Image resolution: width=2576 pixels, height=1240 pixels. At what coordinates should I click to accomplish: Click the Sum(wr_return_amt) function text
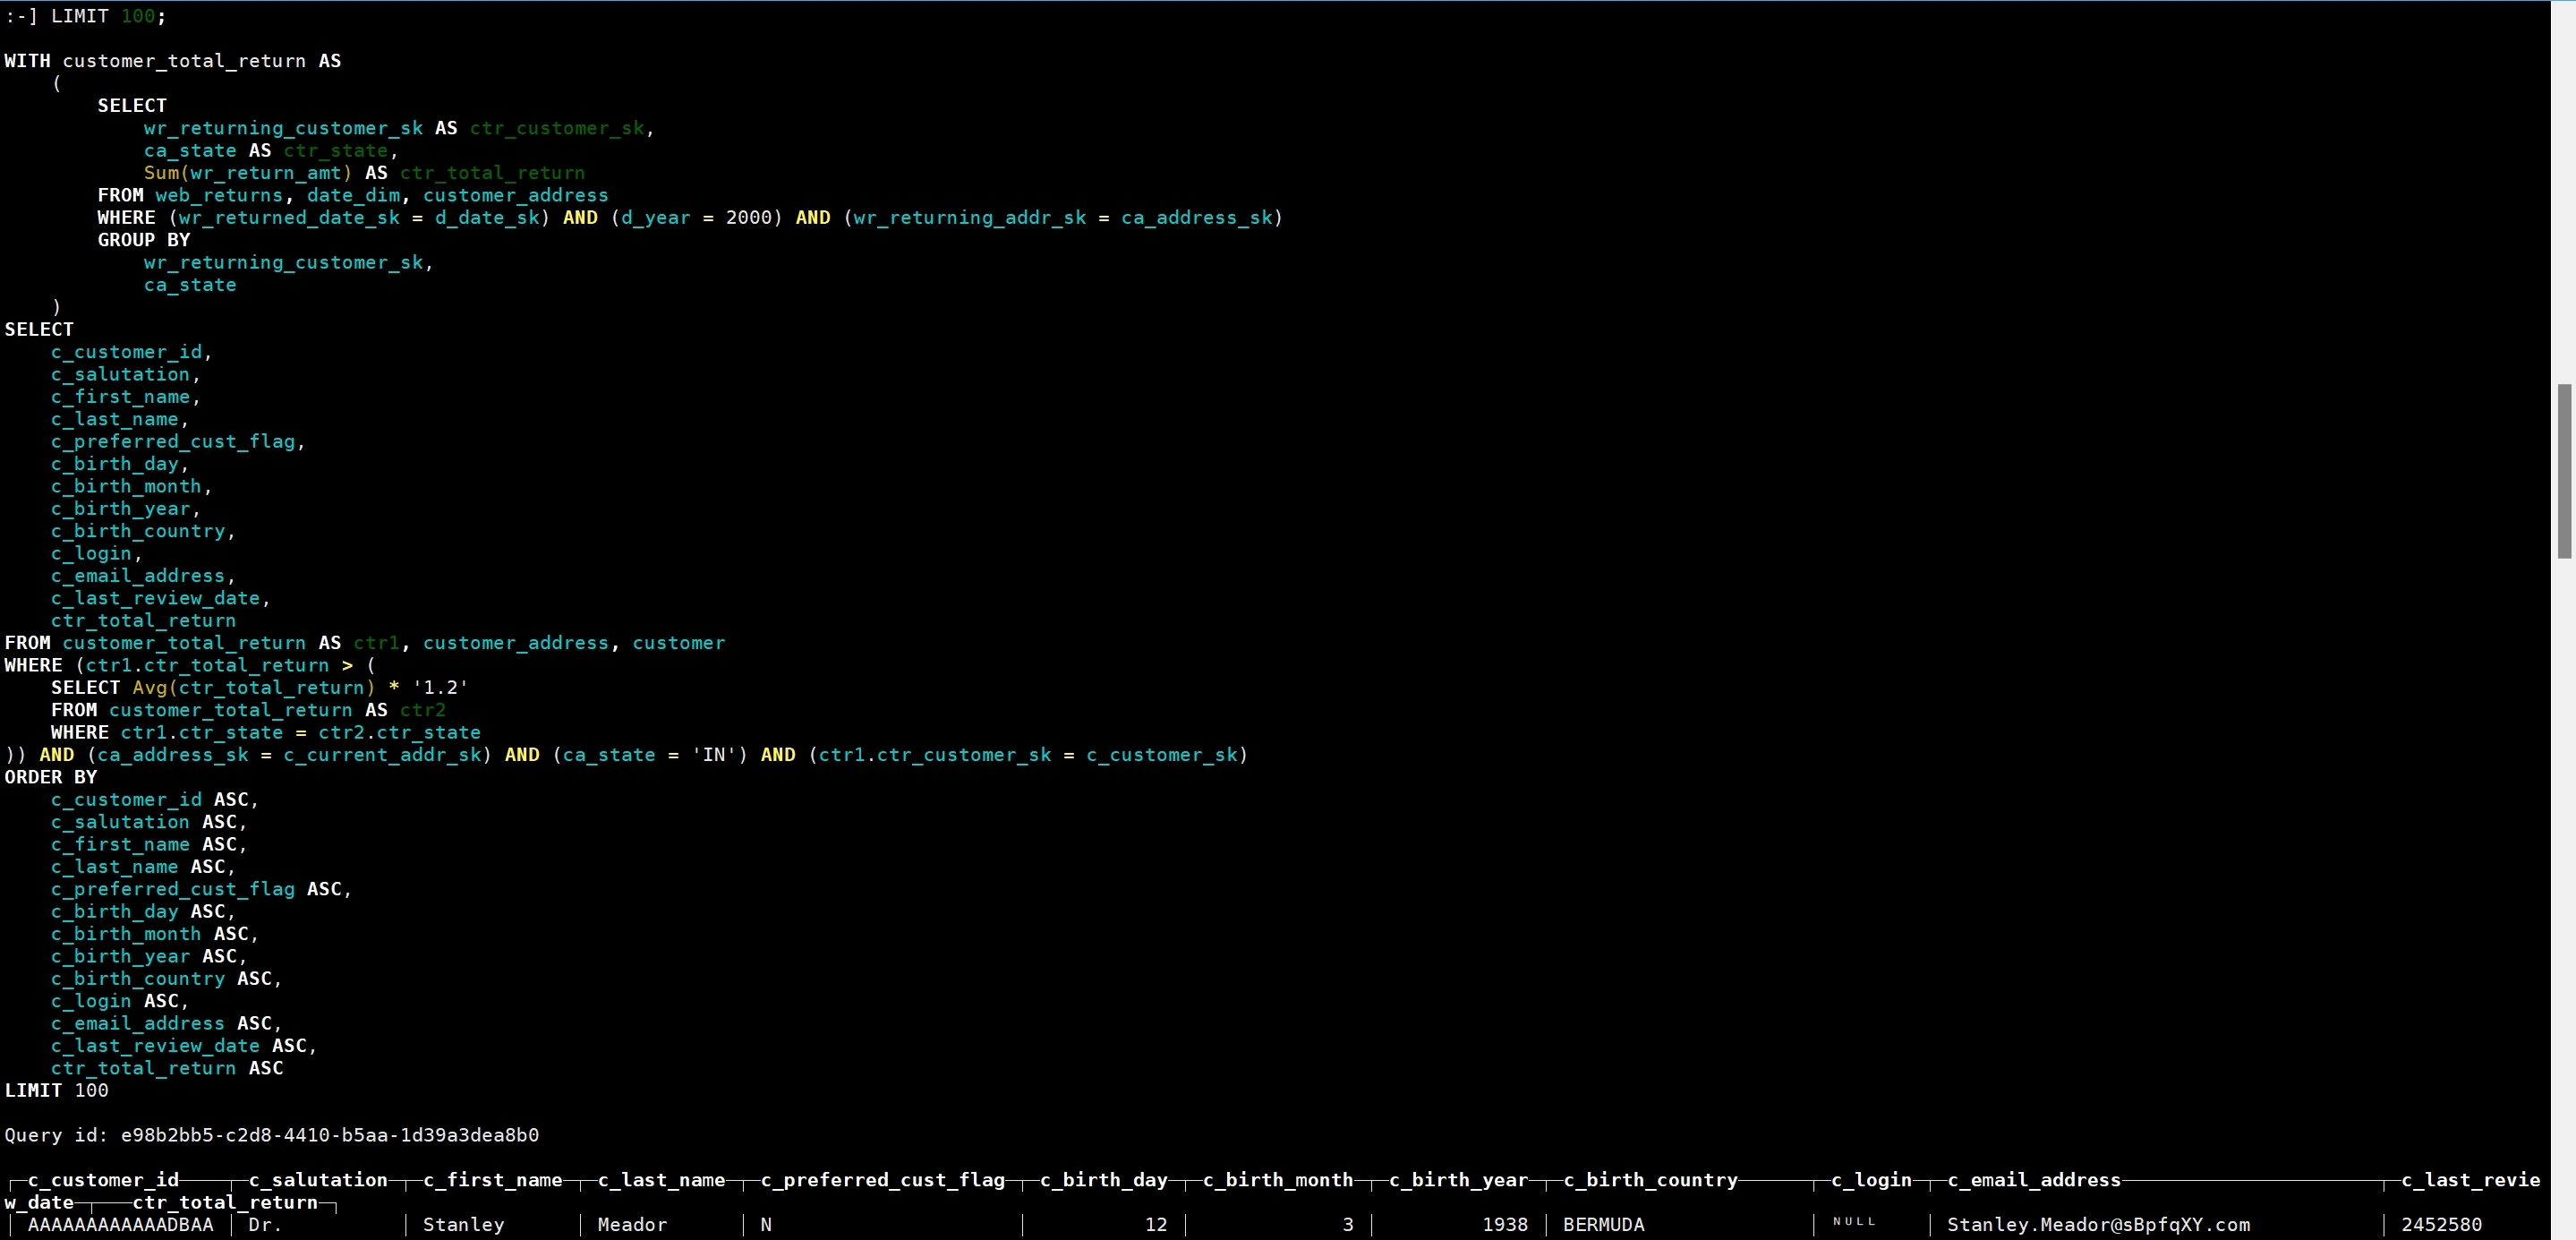[x=247, y=173]
